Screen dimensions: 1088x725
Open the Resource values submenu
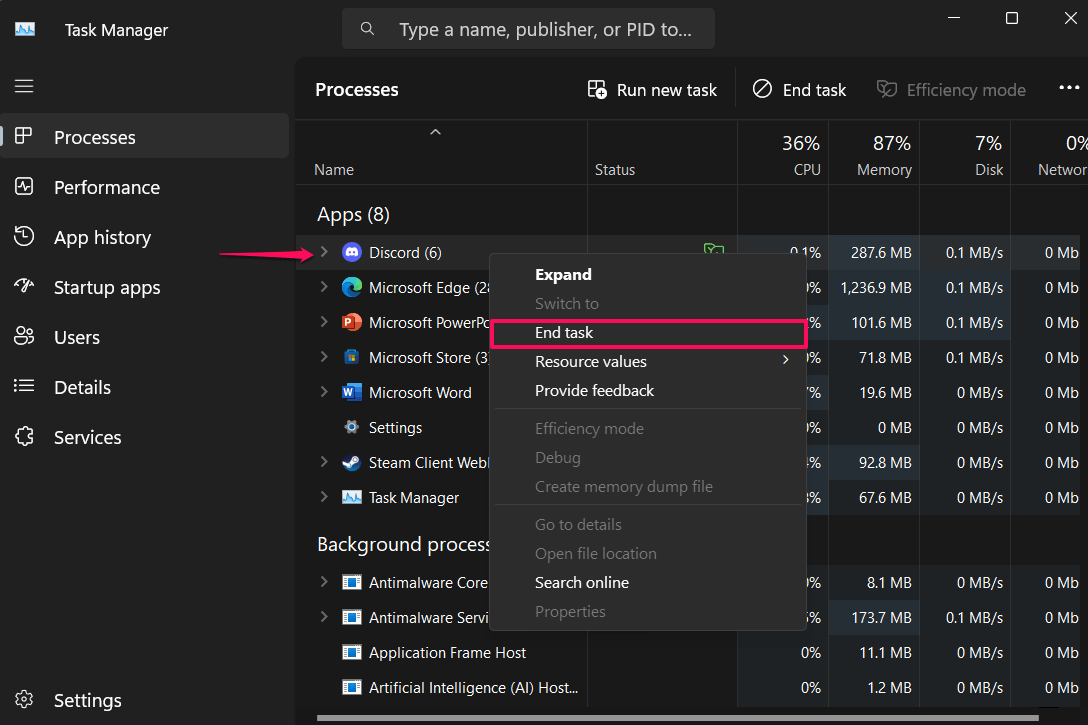coord(648,362)
